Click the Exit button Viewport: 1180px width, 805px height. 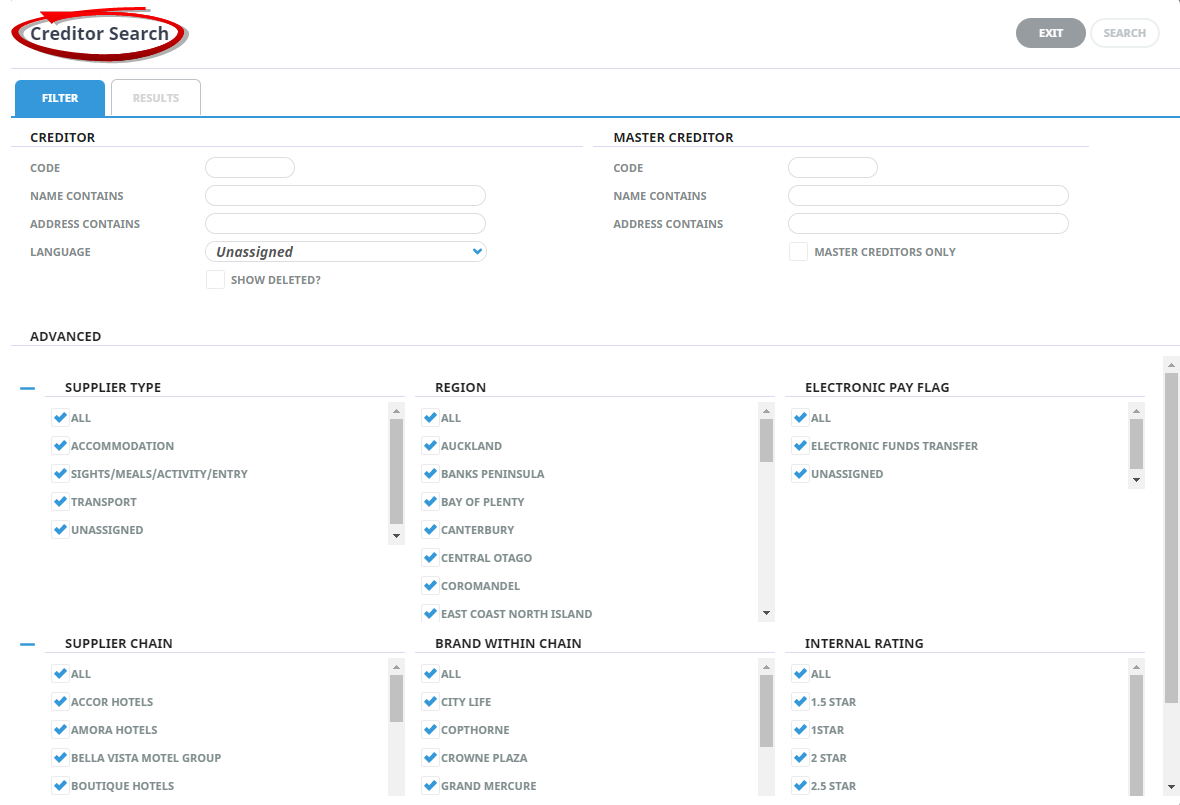pyautogui.click(x=1050, y=33)
